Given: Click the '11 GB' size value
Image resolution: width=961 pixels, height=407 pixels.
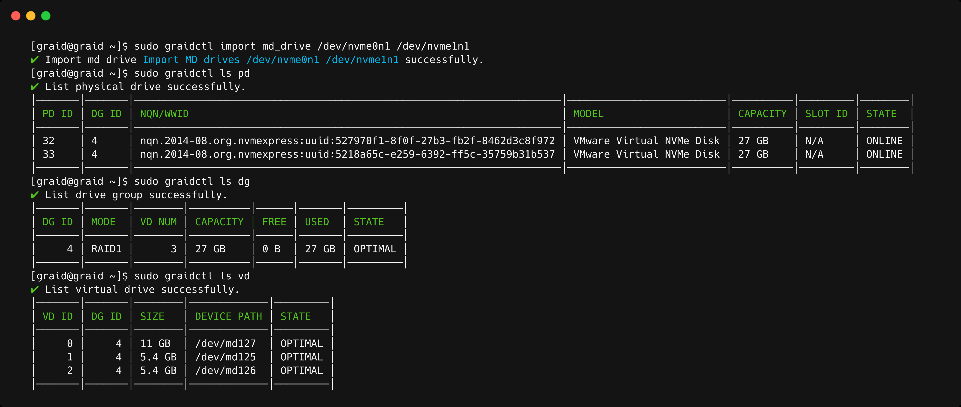Looking at the screenshot, I should pyautogui.click(x=155, y=343).
